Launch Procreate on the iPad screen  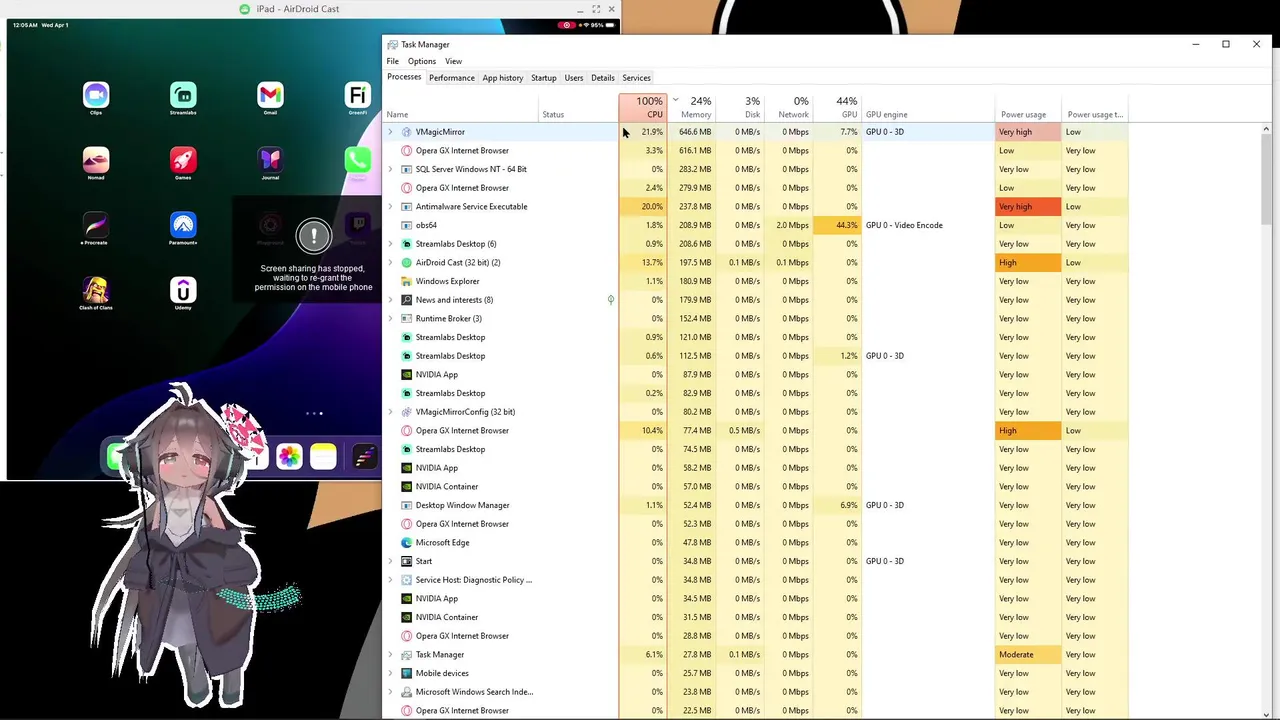coord(96,225)
